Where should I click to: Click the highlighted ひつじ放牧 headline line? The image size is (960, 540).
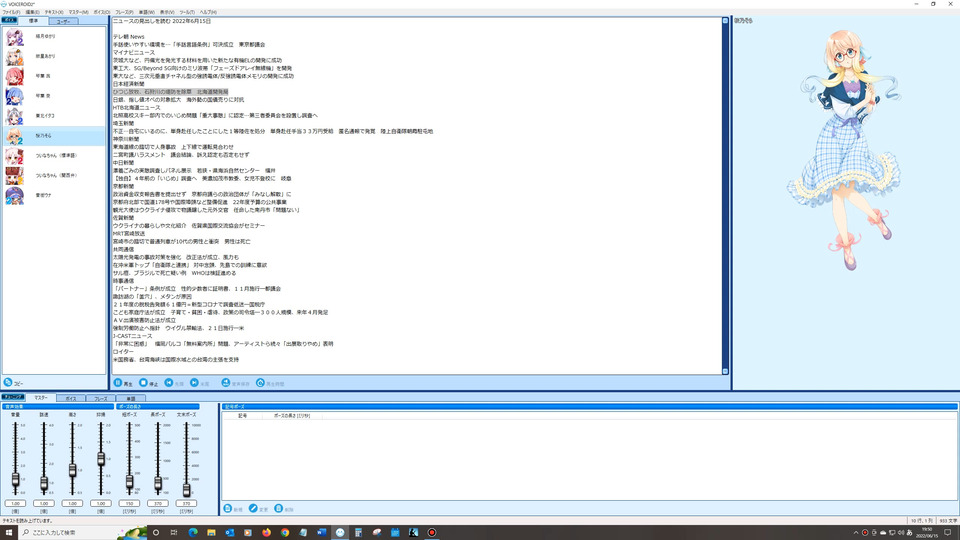pyautogui.click(x=170, y=92)
